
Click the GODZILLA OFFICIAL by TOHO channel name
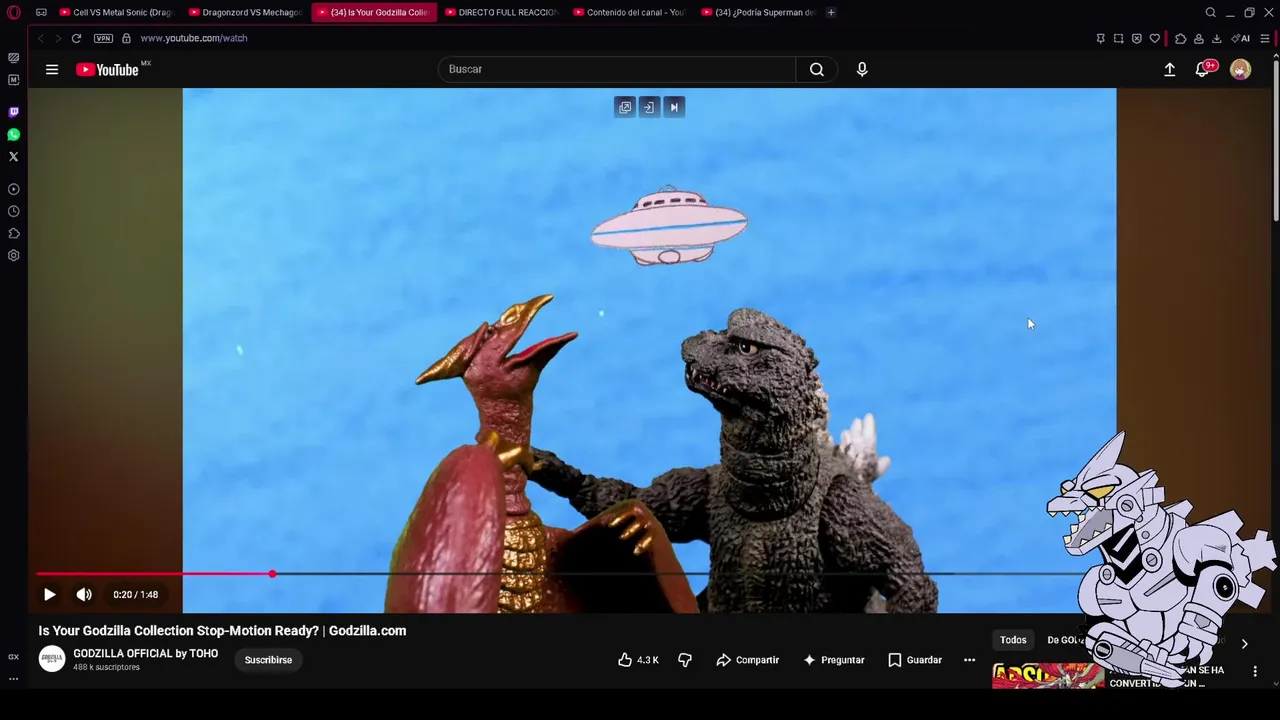point(145,653)
